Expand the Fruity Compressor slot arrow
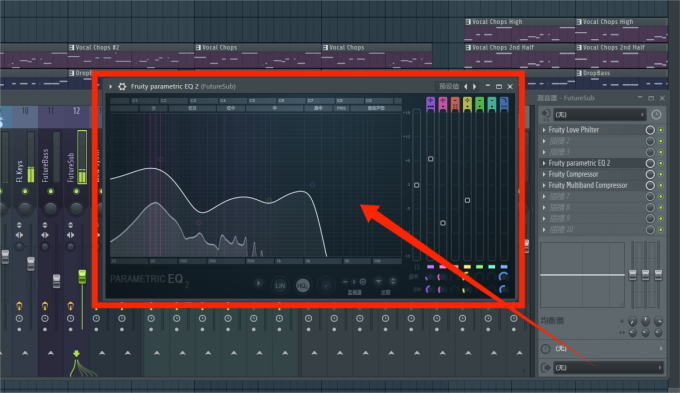The width and height of the screenshot is (680, 393). [x=544, y=174]
